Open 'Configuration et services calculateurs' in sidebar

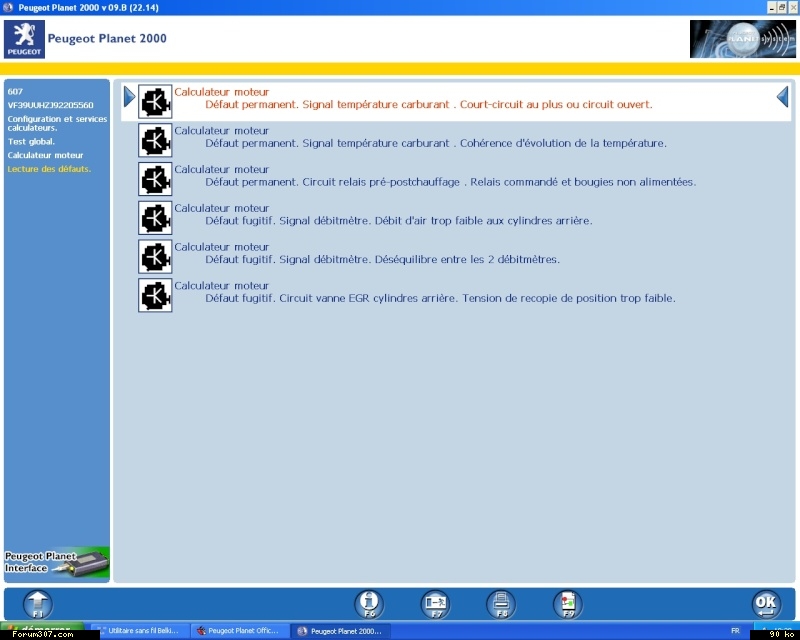pyautogui.click(x=55, y=123)
